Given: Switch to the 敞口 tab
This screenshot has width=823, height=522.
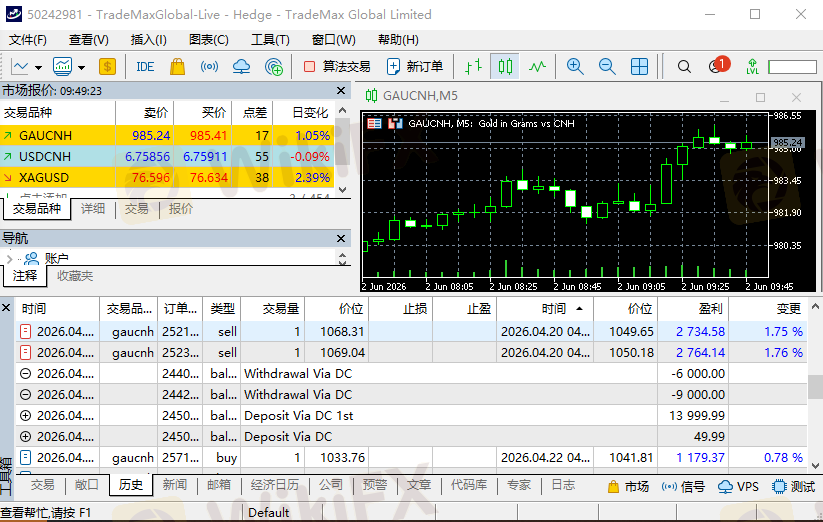Looking at the screenshot, I should click(87, 485).
